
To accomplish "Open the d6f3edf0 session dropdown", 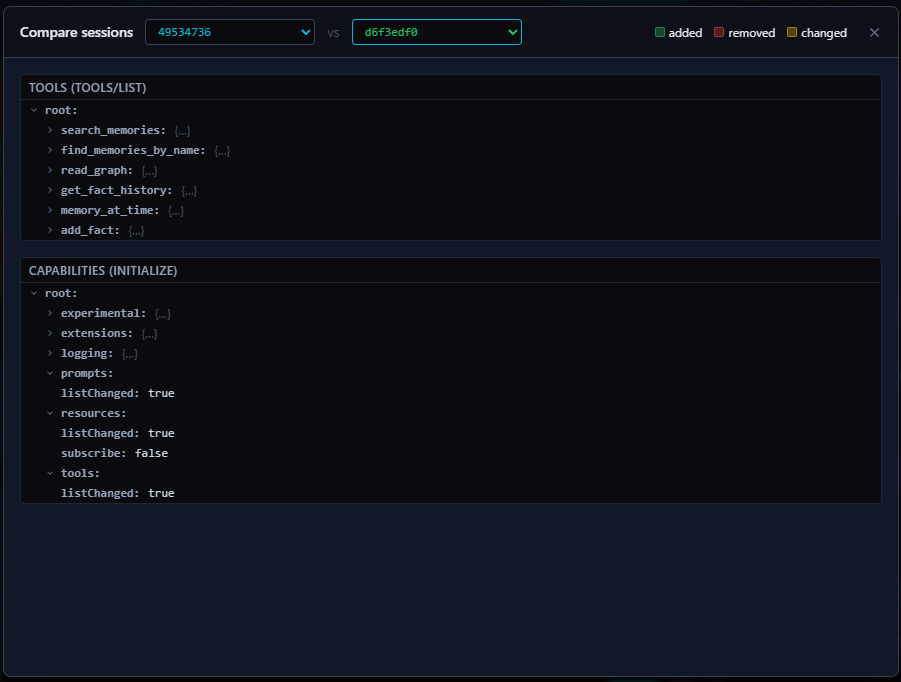I will pyautogui.click(x=437, y=32).
